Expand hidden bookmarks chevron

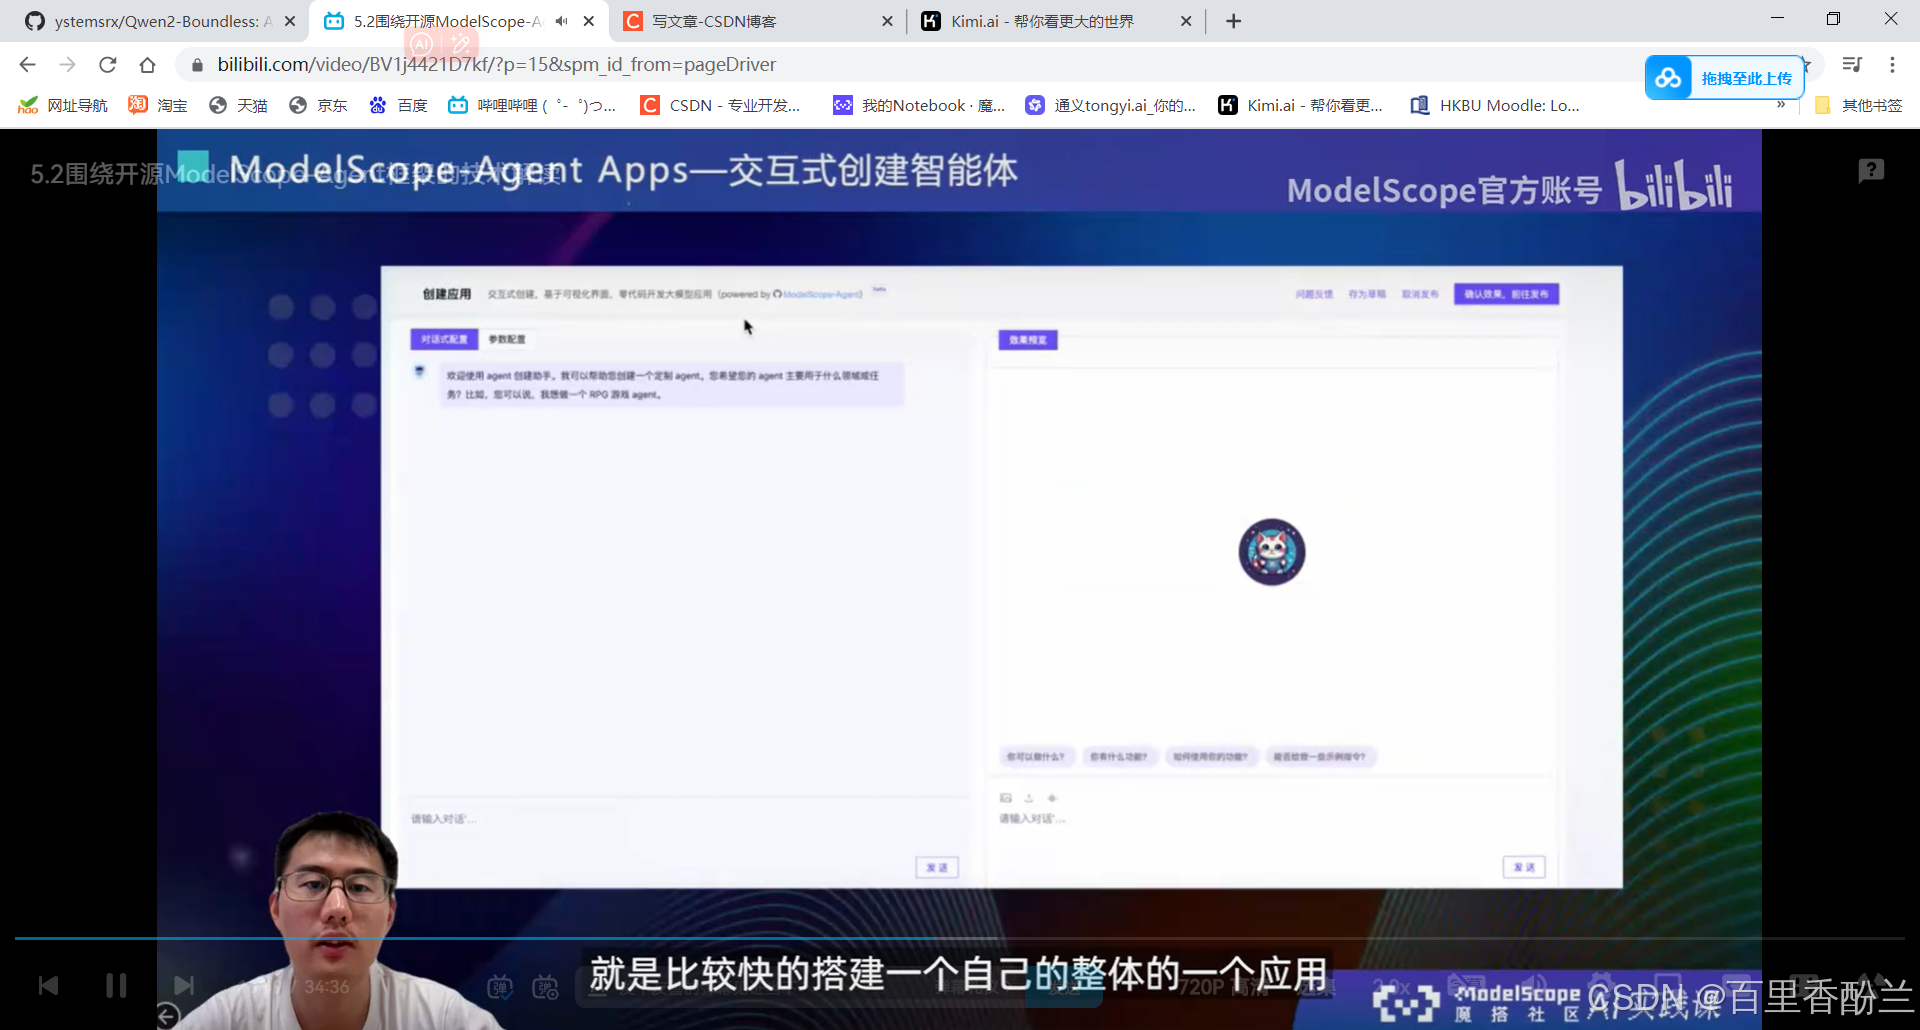[1781, 104]
